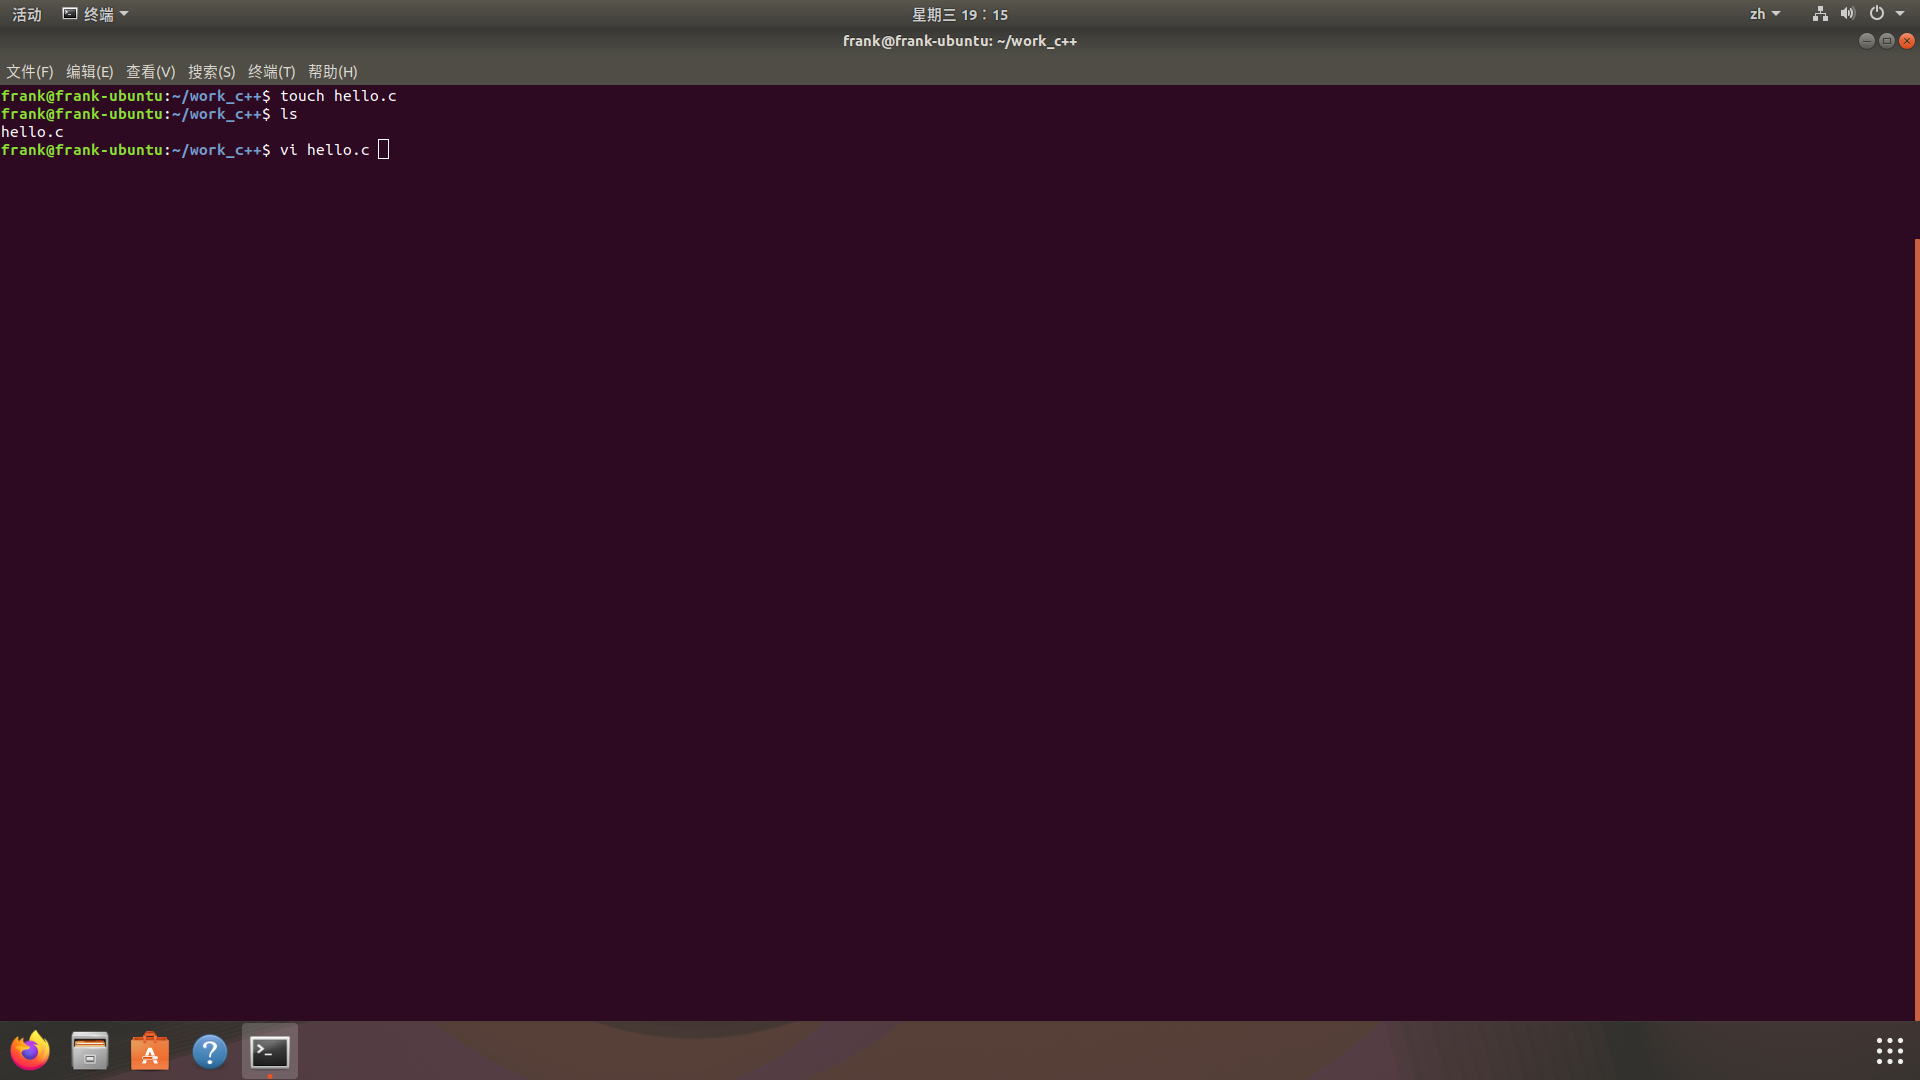Open the Files manager dock icon
1920x1080 pixels.
90,1051
